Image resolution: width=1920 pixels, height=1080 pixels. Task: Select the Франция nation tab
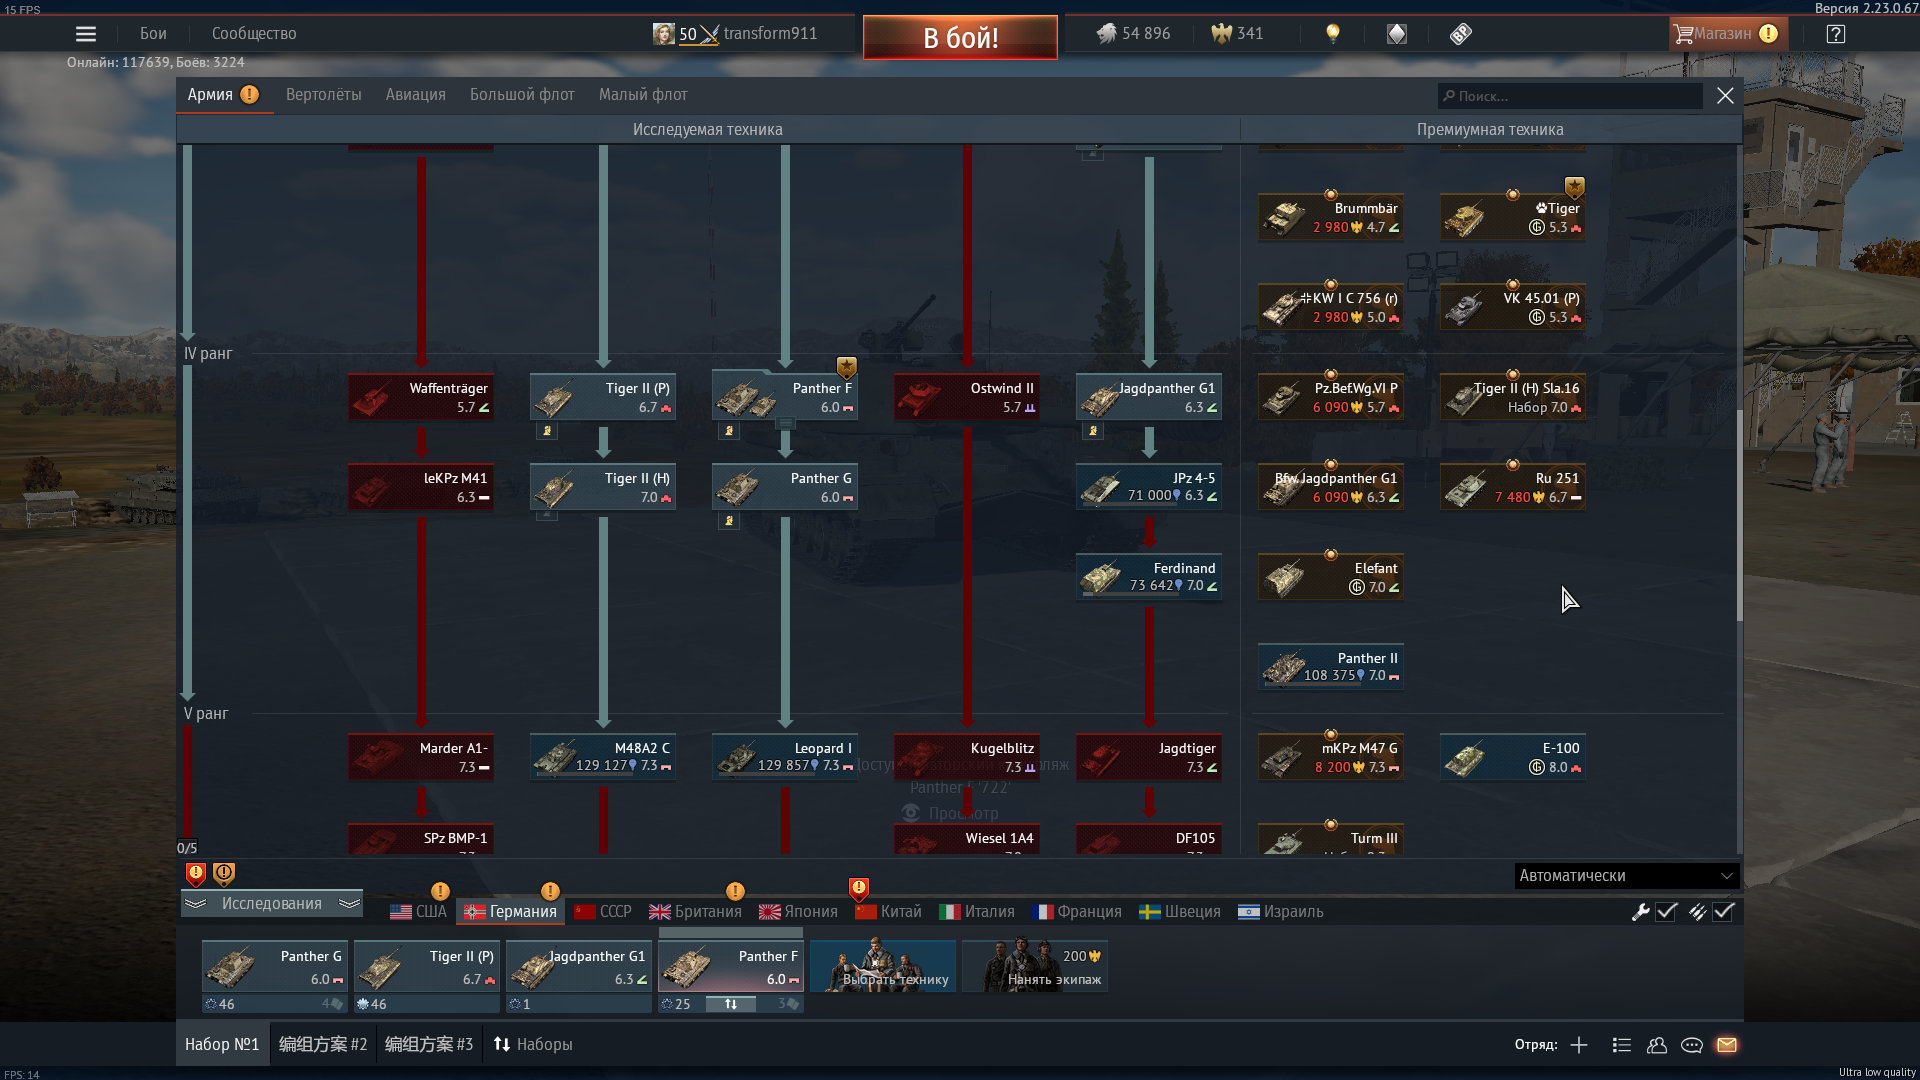coord(1076,912)
